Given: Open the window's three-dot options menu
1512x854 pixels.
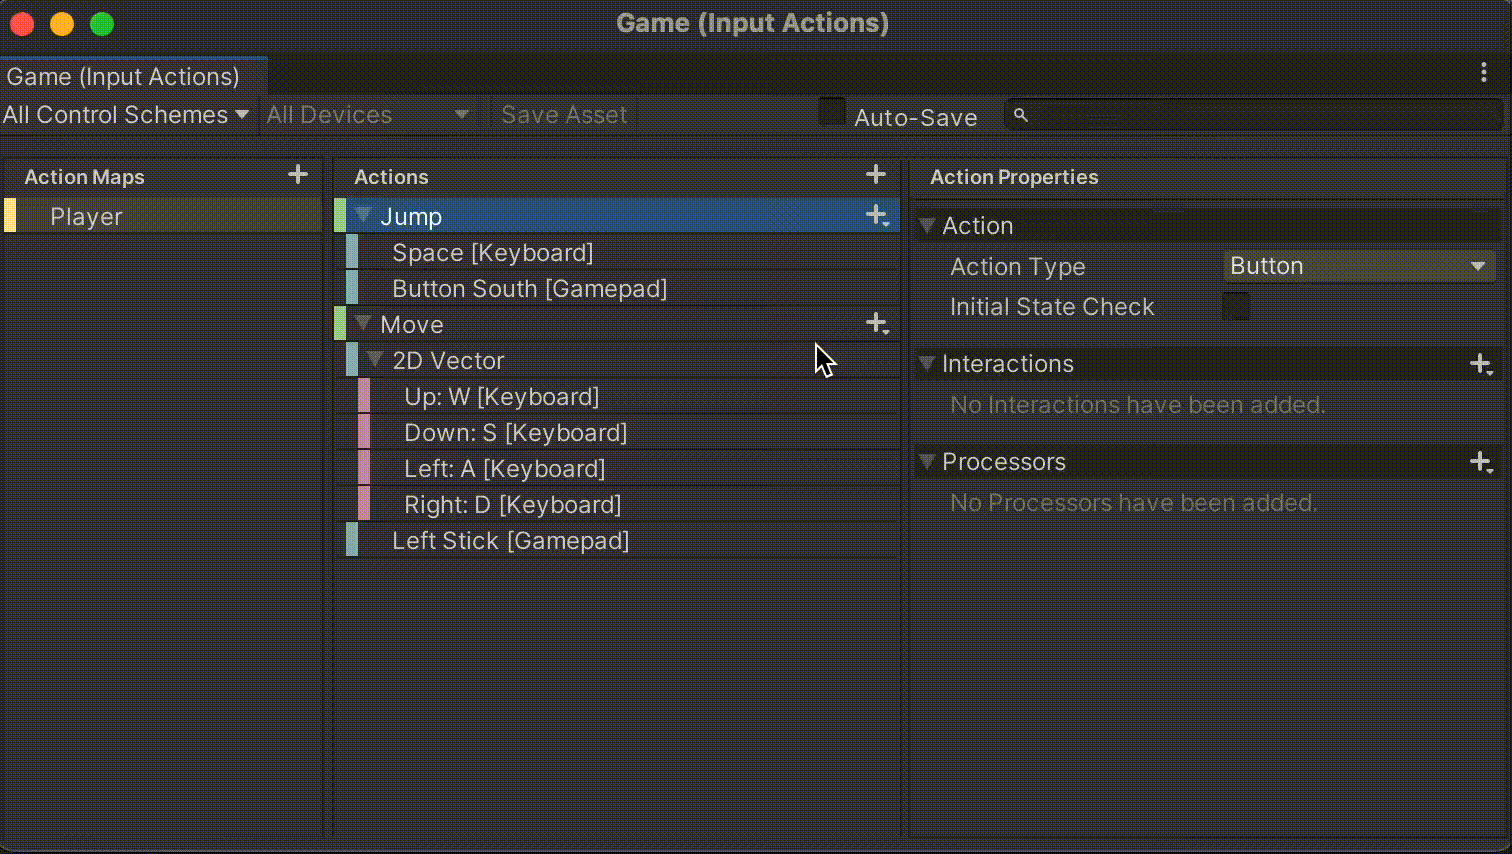Looking at the screenshot, I should pyautogui.click(x=1484, y=72).
